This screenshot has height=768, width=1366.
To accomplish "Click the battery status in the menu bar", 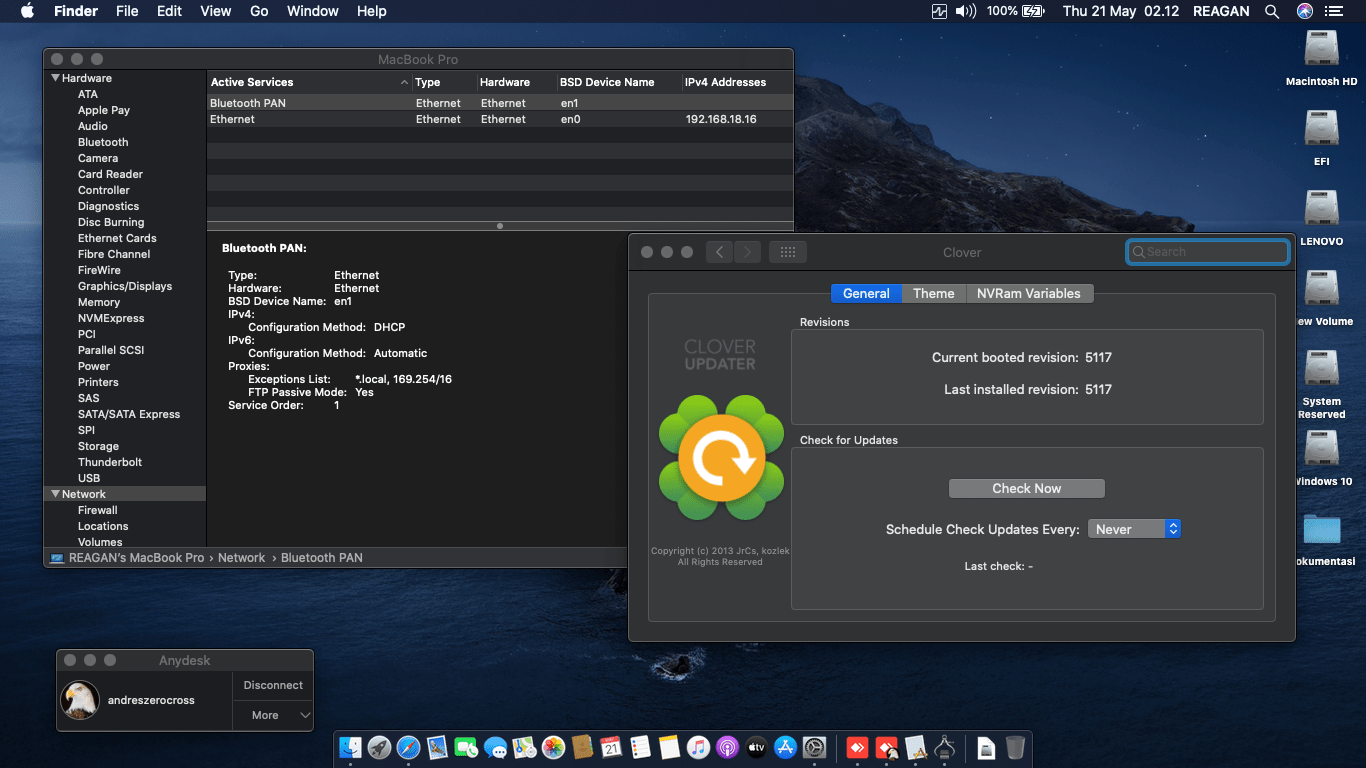I will [1014, 11].
